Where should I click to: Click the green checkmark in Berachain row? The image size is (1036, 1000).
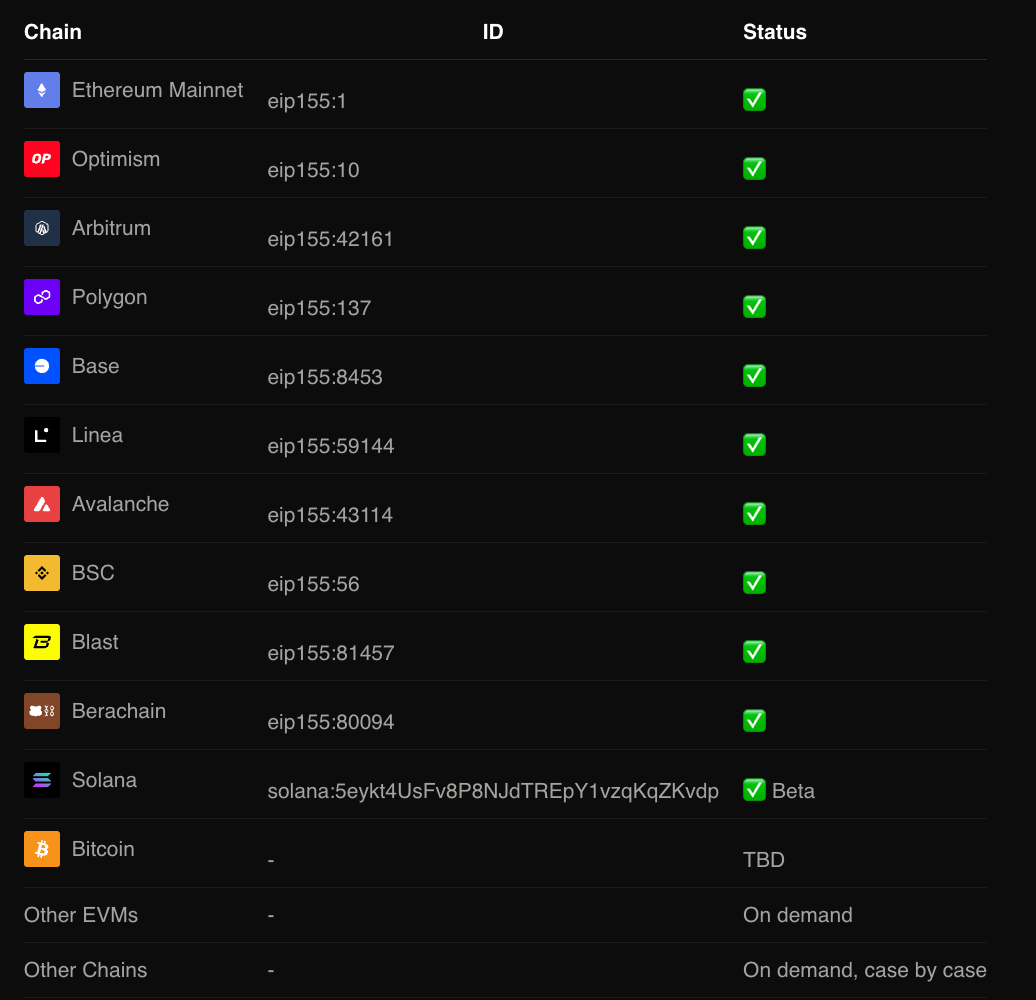pos(755,721)
